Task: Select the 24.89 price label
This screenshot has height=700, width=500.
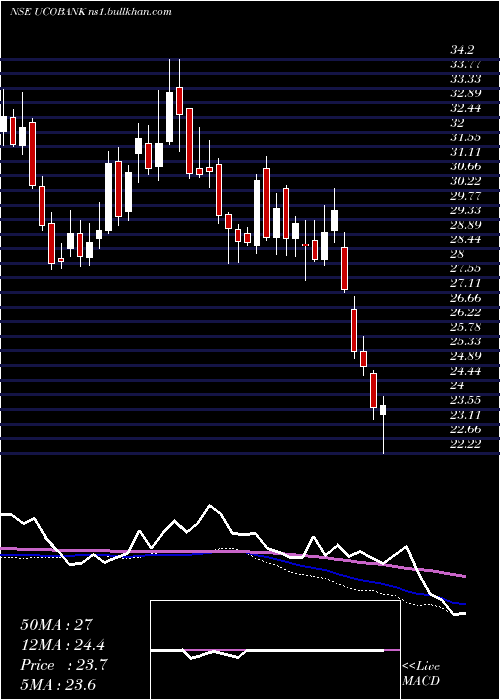Action: [x=465, y=356]
